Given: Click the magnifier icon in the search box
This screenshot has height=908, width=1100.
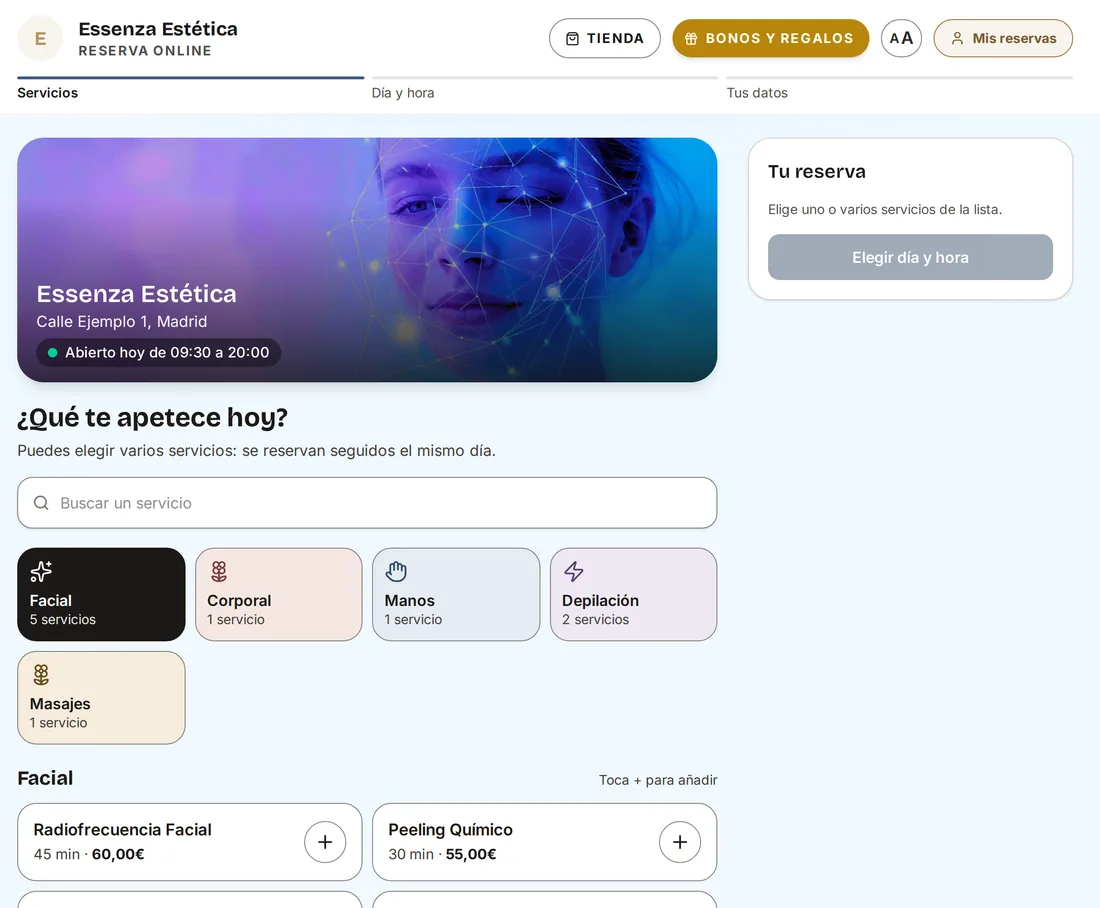Looking at the screenshot, I should tap(41, 502).
